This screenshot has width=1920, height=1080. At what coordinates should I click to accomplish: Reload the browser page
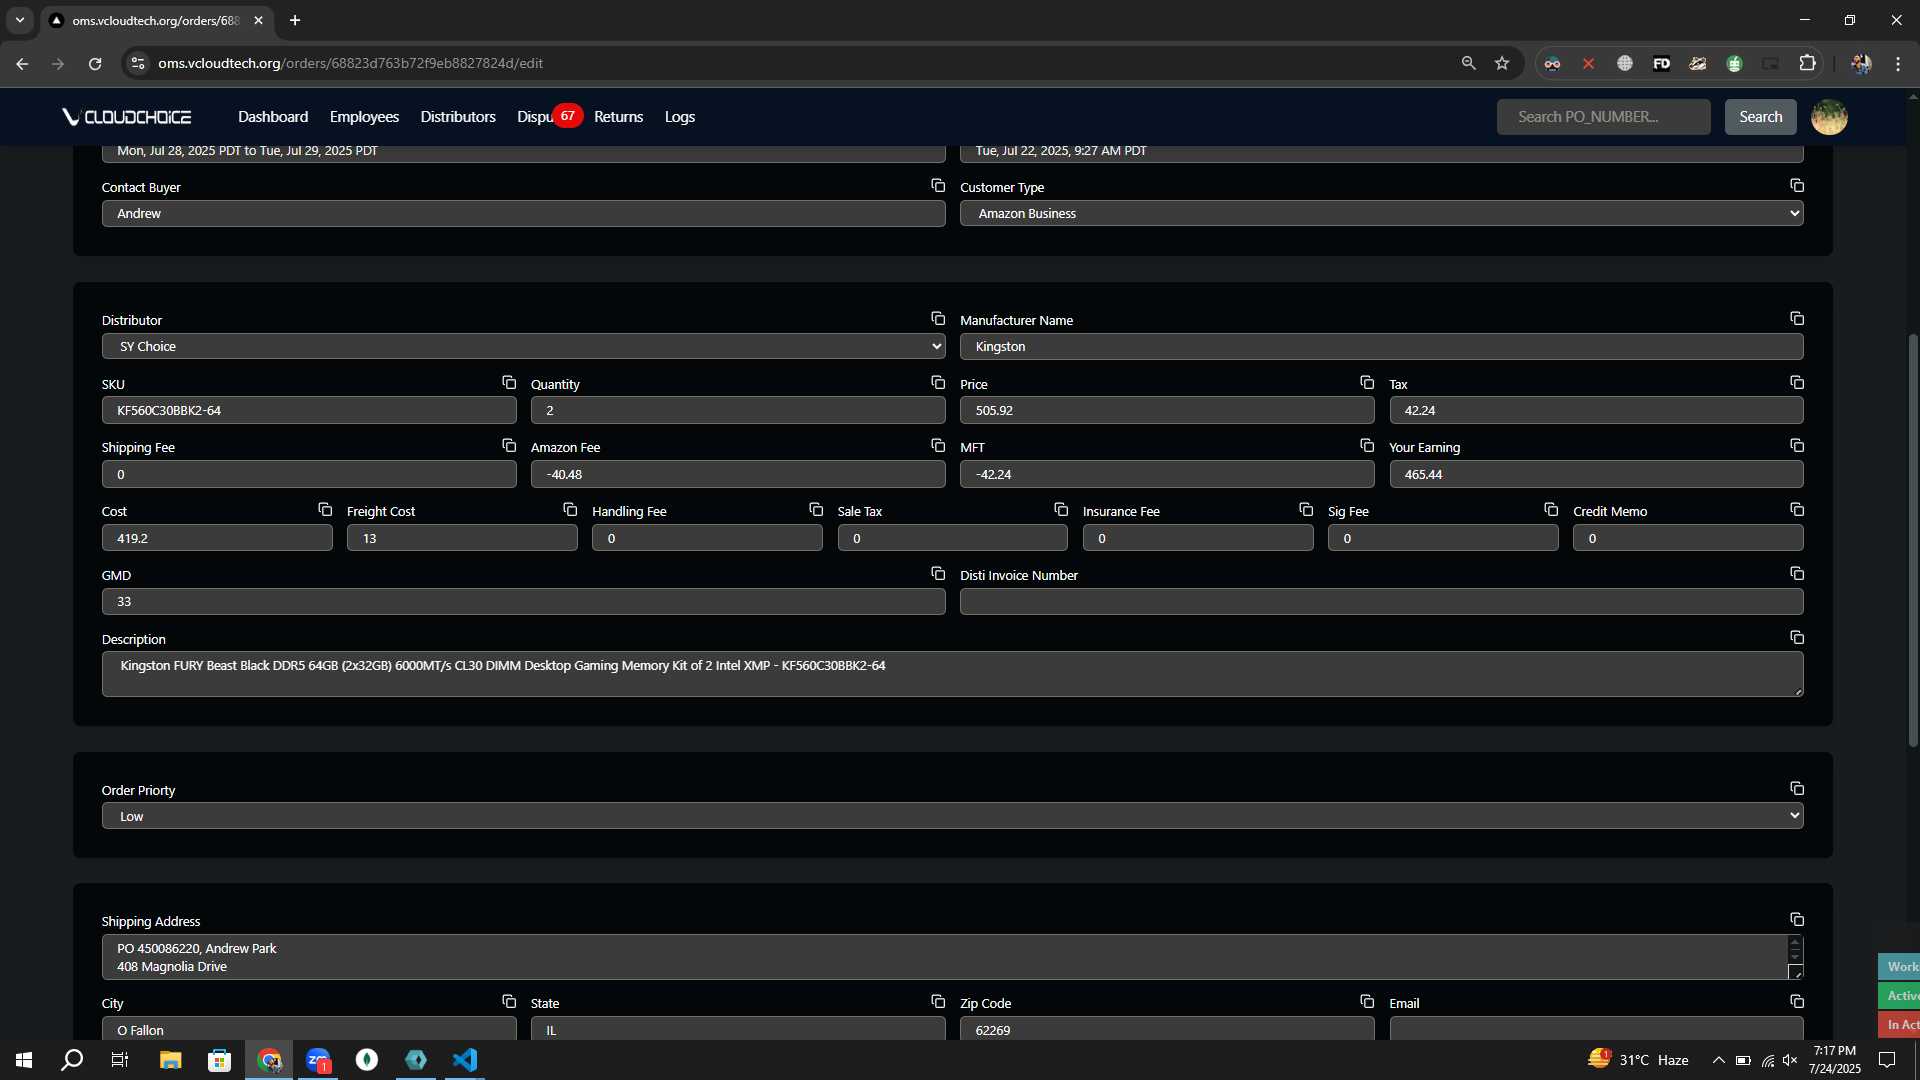click(x=95, y=63)
